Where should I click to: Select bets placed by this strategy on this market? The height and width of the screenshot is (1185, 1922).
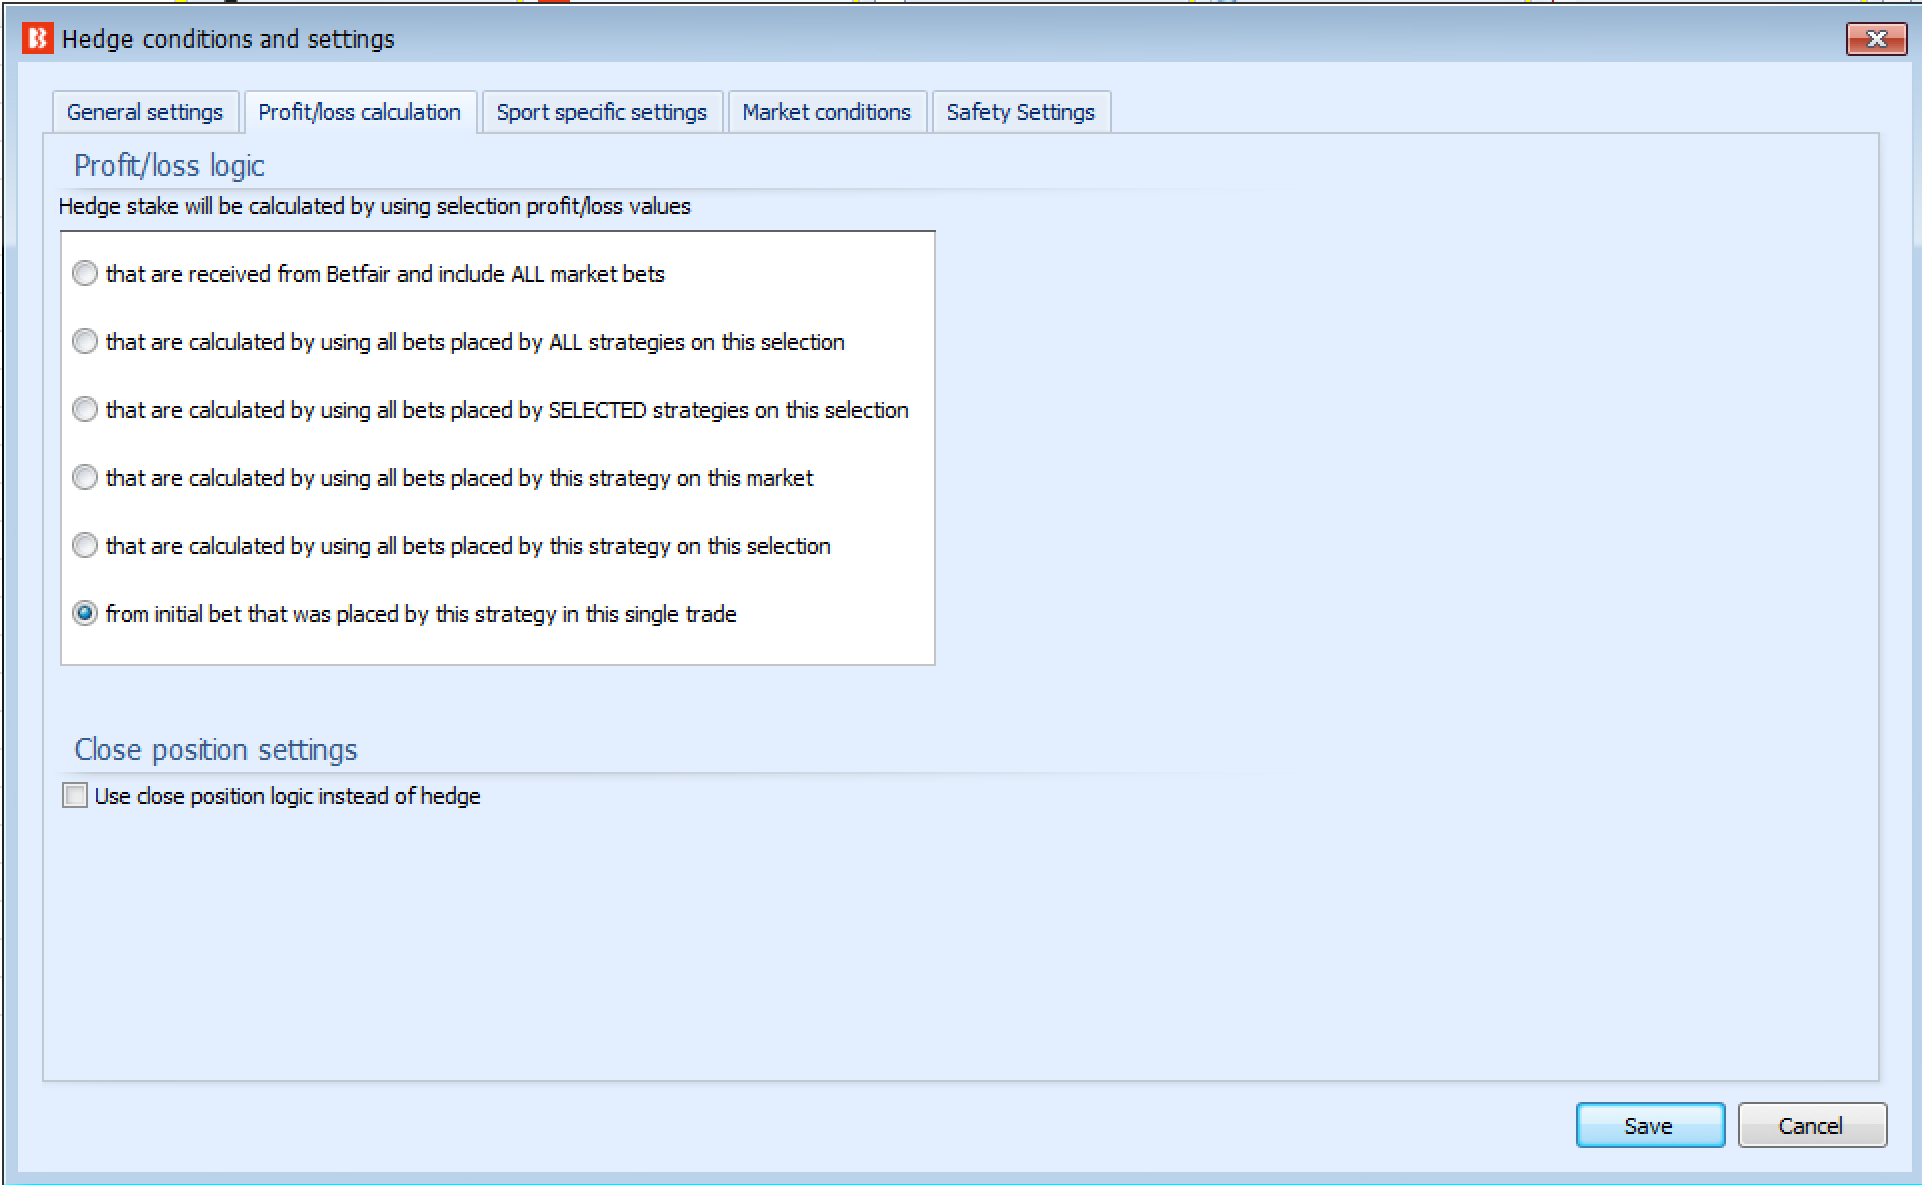[85, 477]
